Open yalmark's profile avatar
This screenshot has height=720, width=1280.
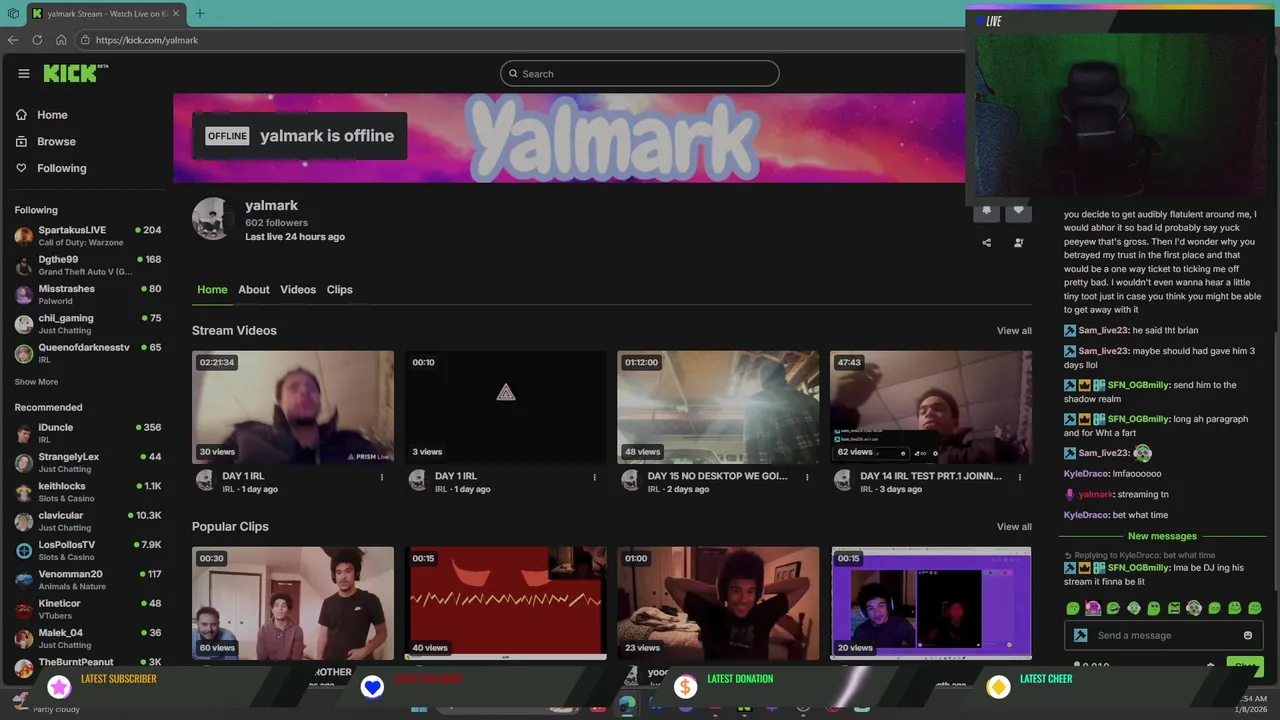tap(212, 219)
